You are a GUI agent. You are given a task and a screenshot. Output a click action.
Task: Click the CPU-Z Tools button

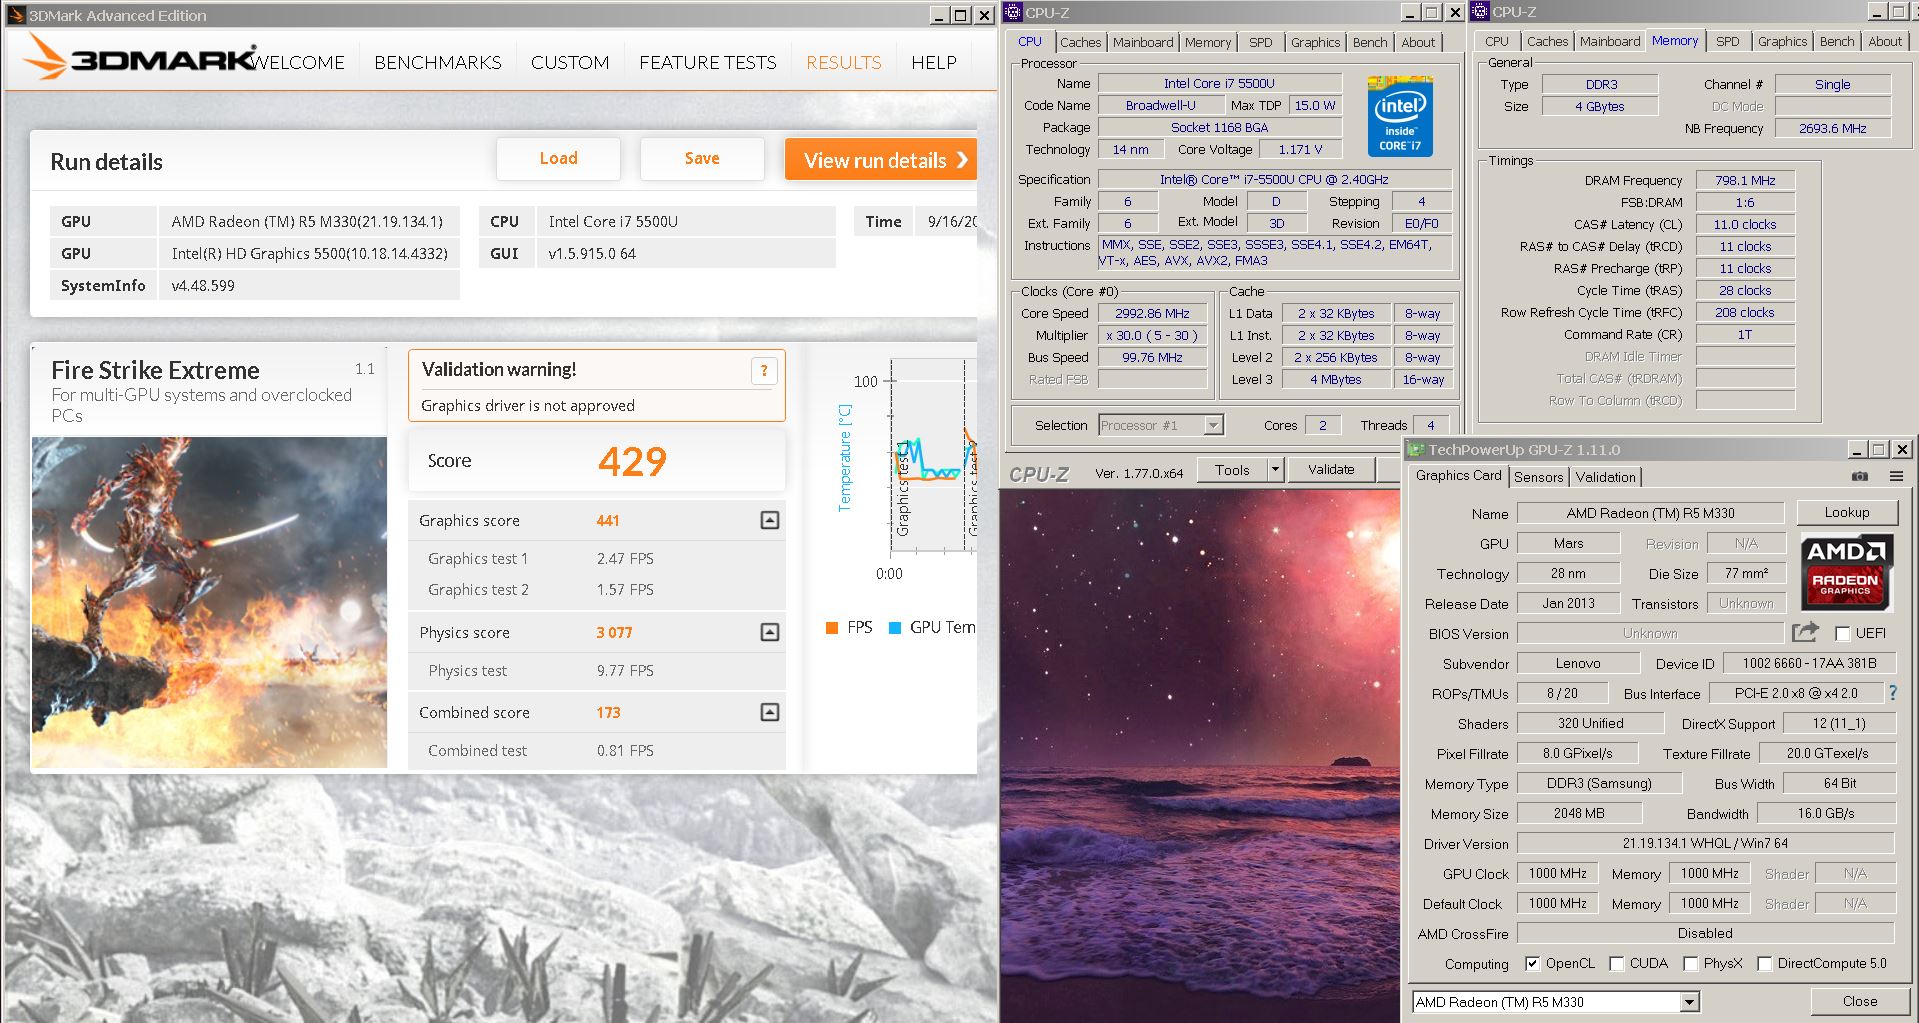[1232, 469]
